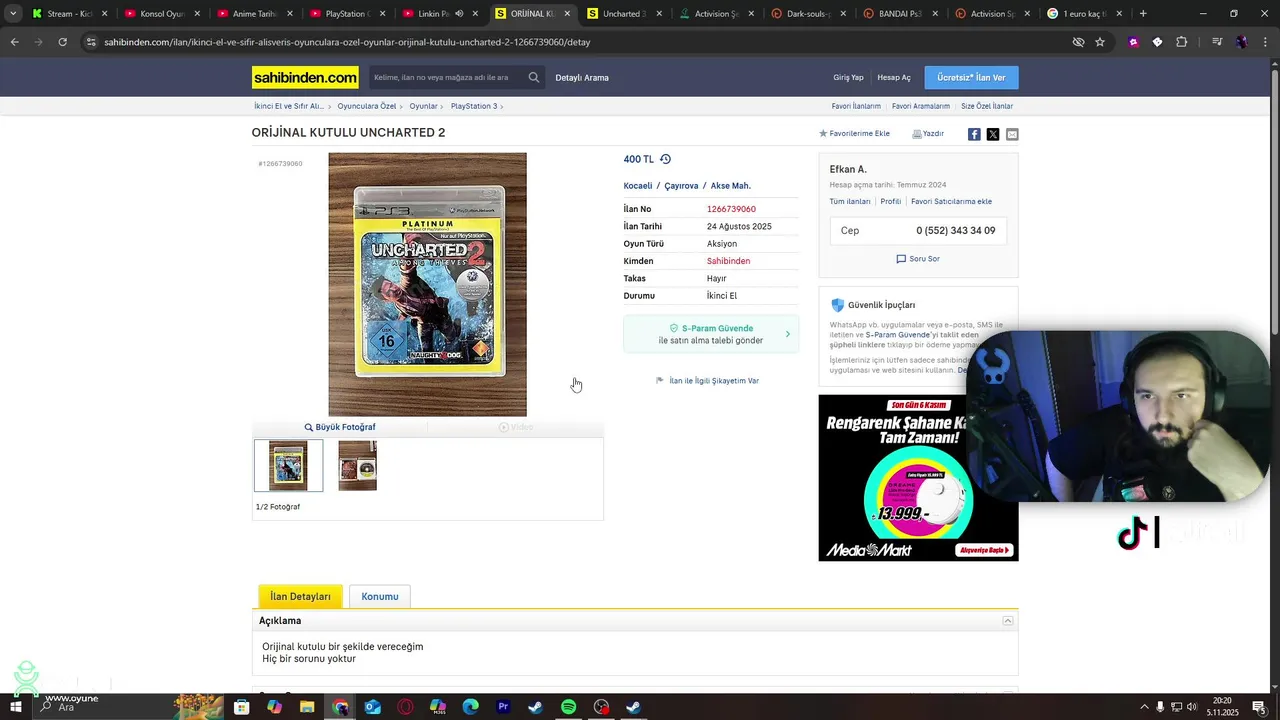
Task: Click the Çayırova location link
Action: [x=681, y=186]
